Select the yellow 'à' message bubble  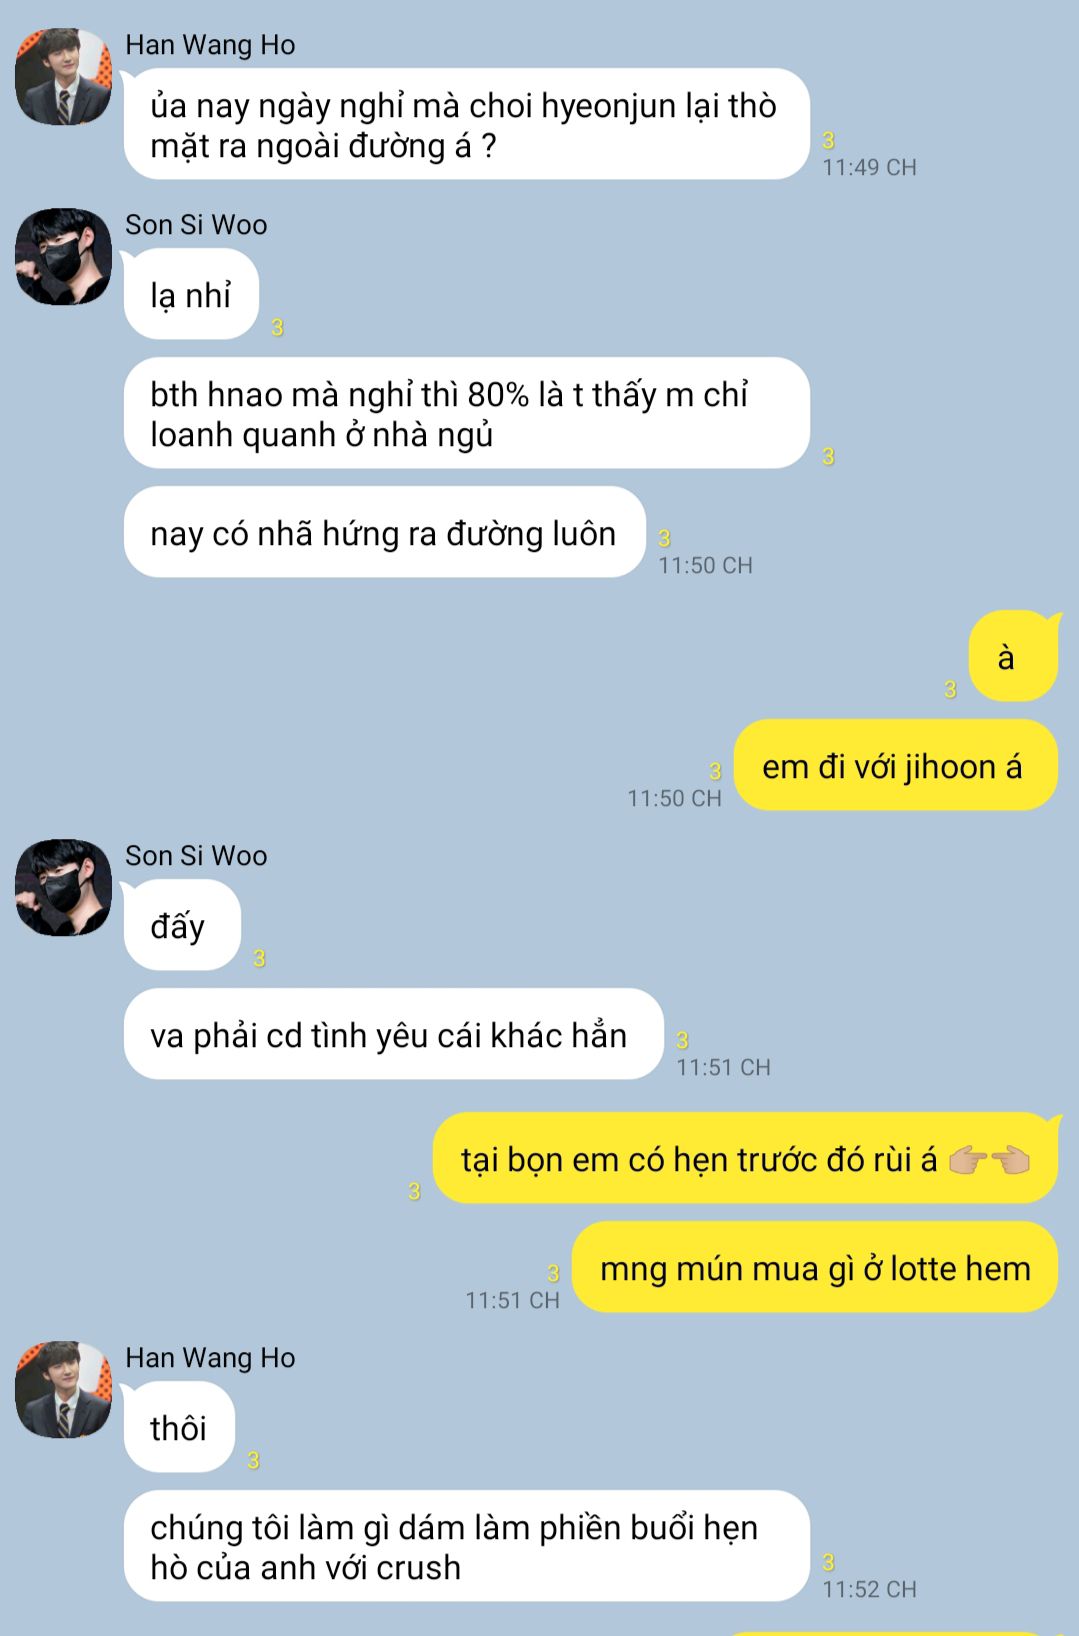click(1012, 657)
